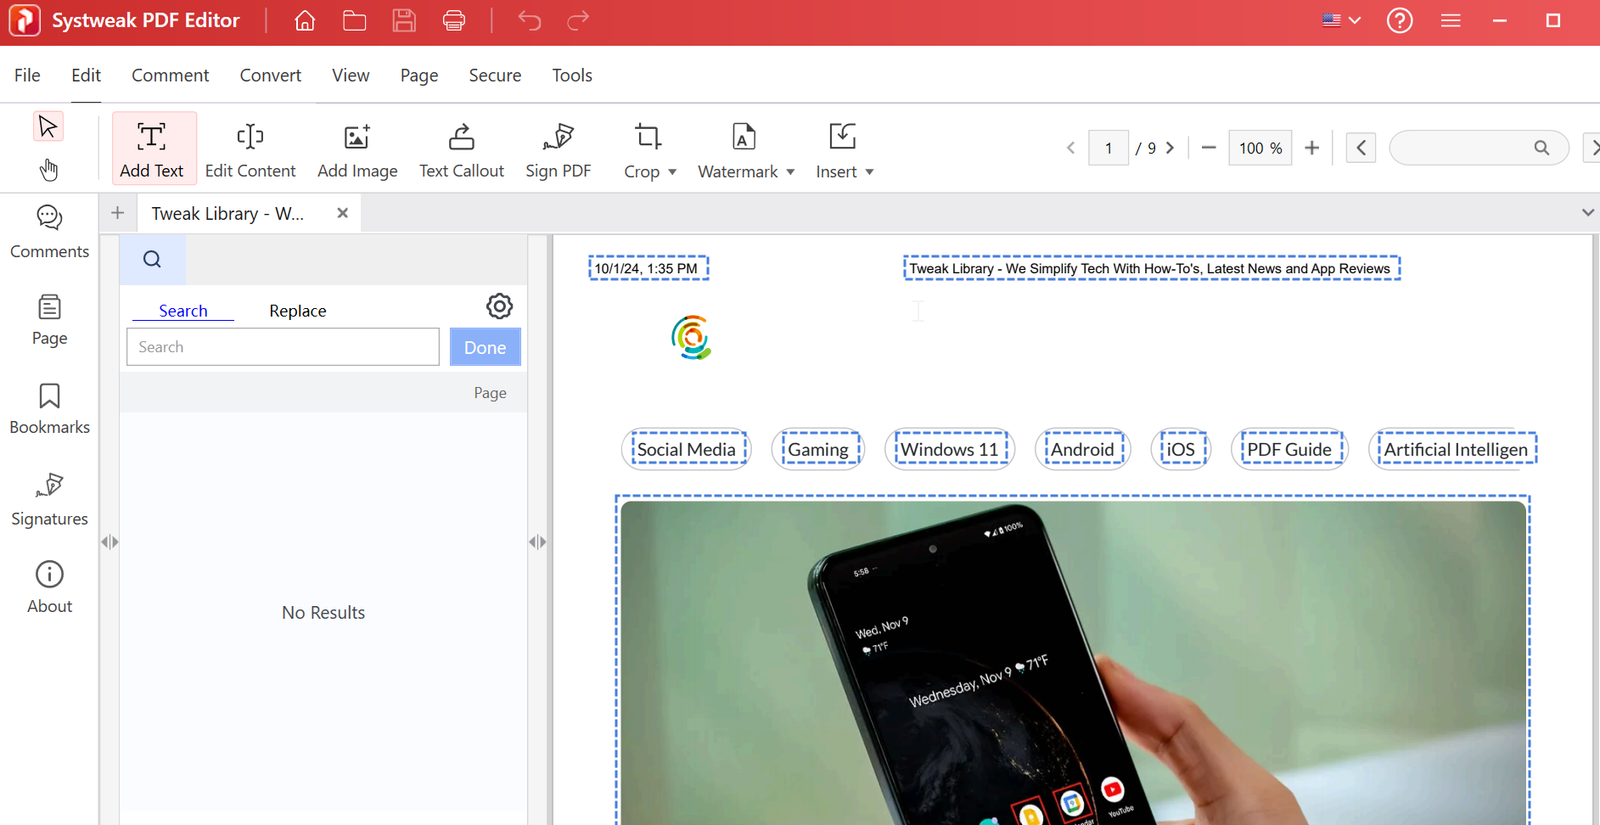Switch to the Search tab
Image resolution: width=1600 pixels, height=825 pixels.
(x=183, y=311)
